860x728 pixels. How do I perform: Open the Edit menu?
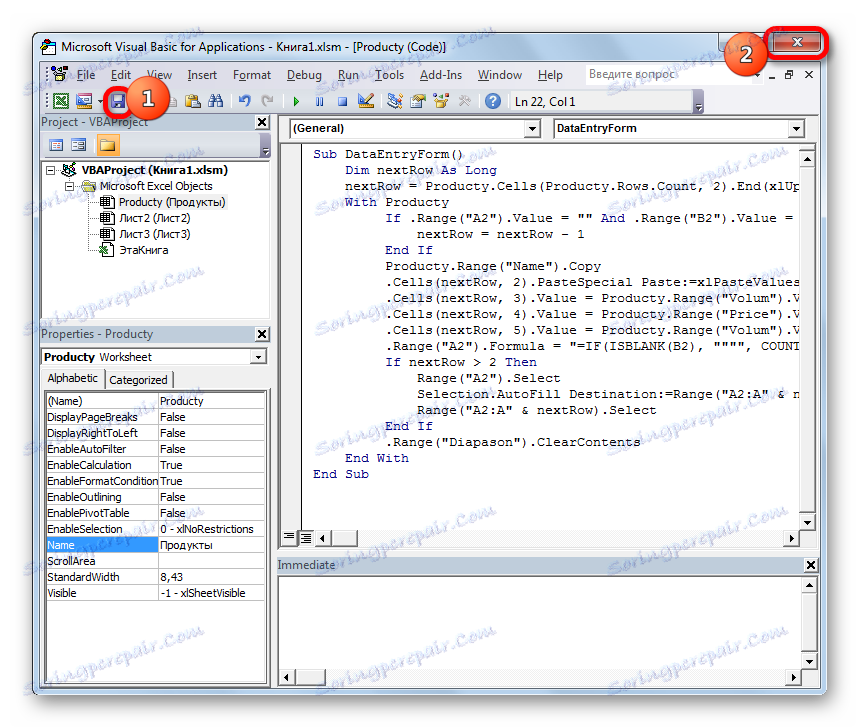coord(121,75)
